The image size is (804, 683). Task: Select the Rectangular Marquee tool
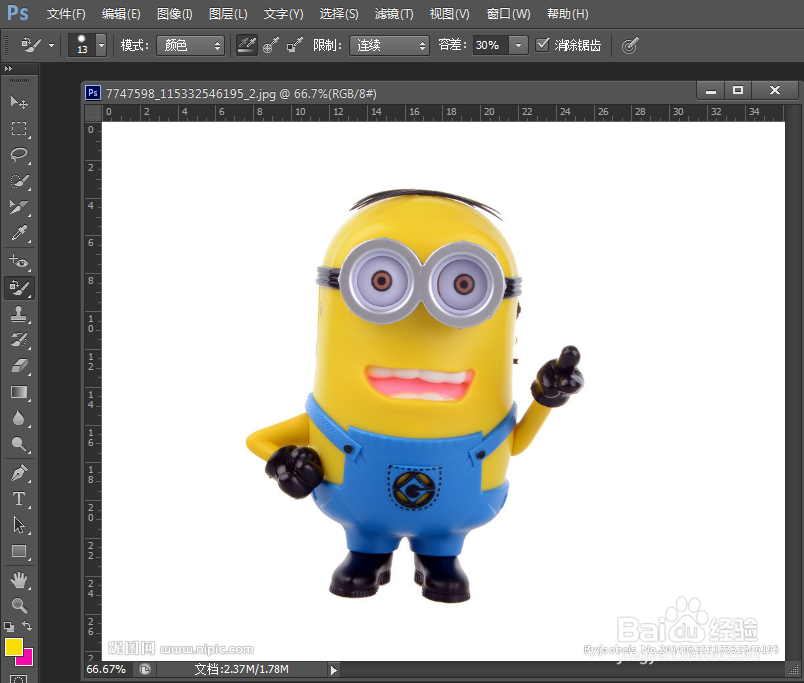coord(19,128)
